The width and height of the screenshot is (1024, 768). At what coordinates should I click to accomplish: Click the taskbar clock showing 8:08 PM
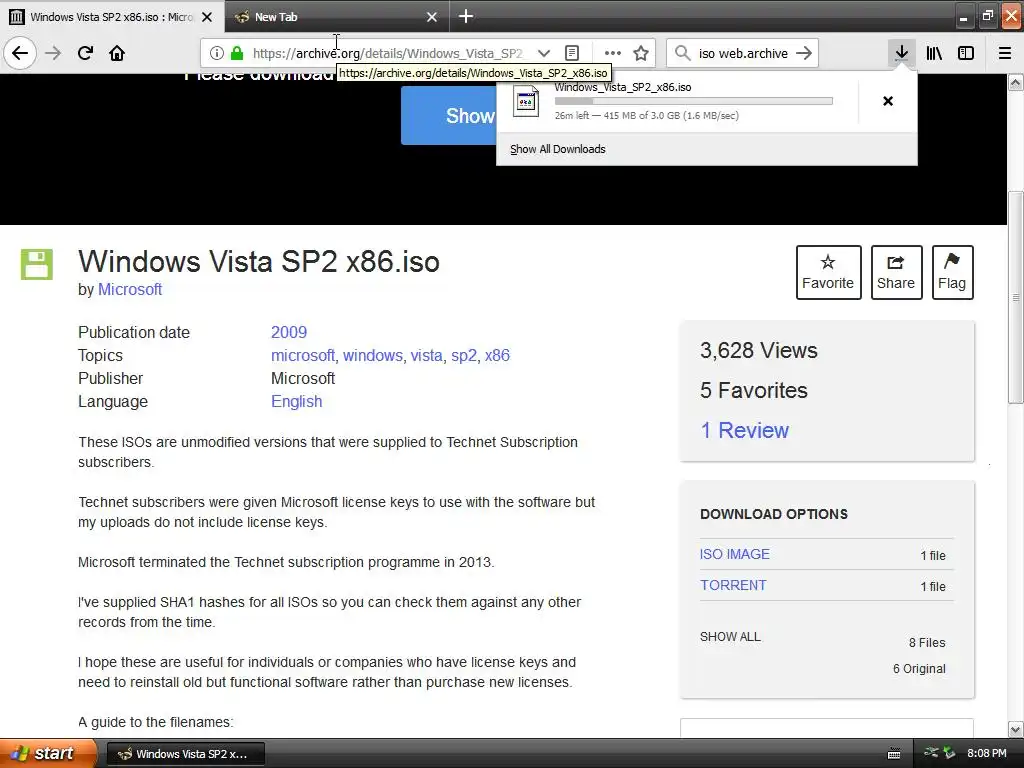click(x=986, y=754)
